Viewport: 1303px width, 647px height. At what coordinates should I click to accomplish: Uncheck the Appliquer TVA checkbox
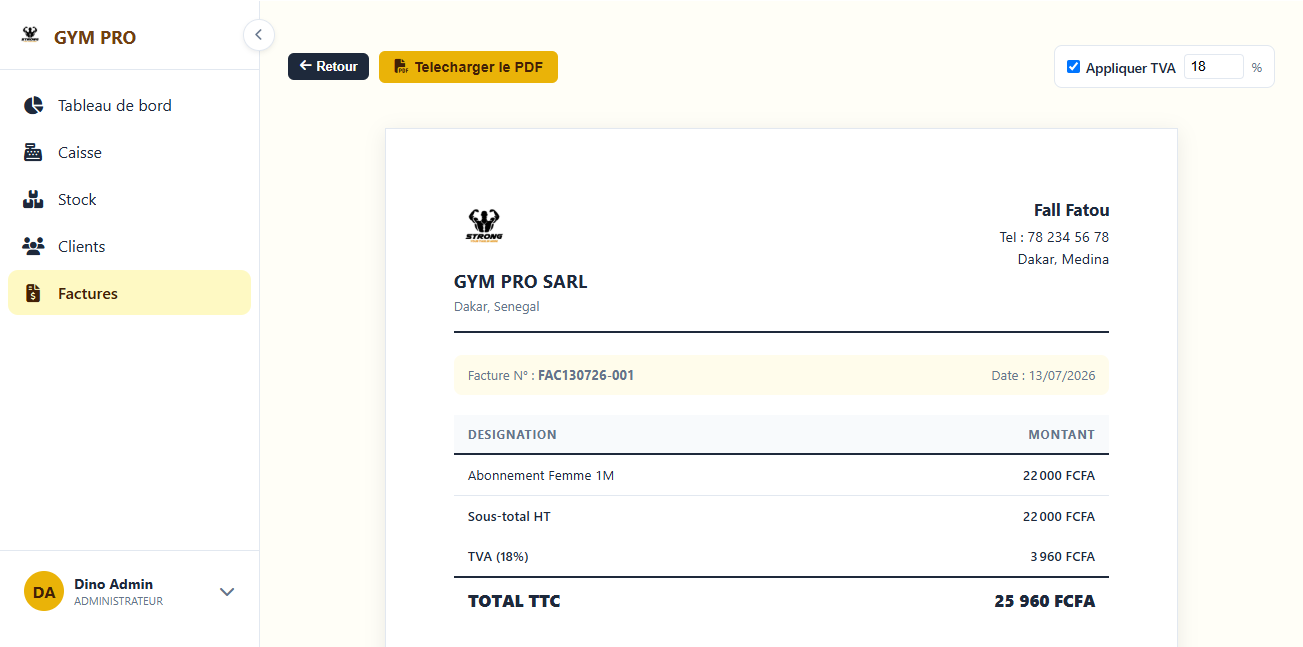tap(1073, 67)
